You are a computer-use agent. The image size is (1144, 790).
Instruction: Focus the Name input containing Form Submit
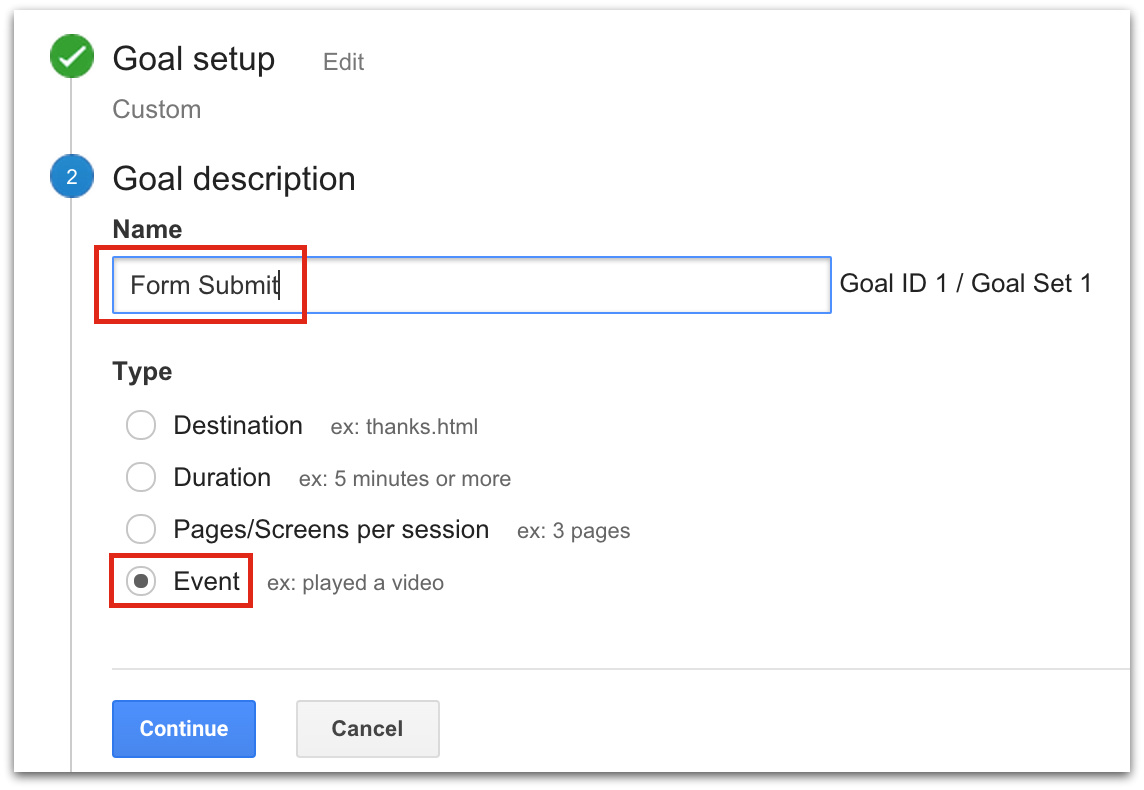pos(470,285)
